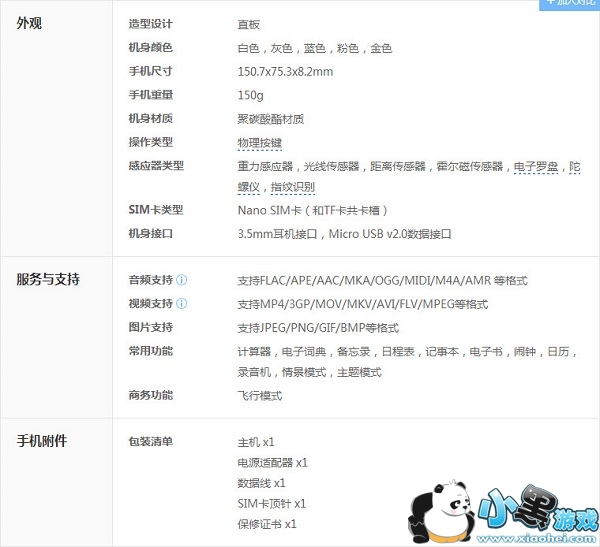Click the Nano SIM卡 value text
600x547 pixels.
click(313, 211)
